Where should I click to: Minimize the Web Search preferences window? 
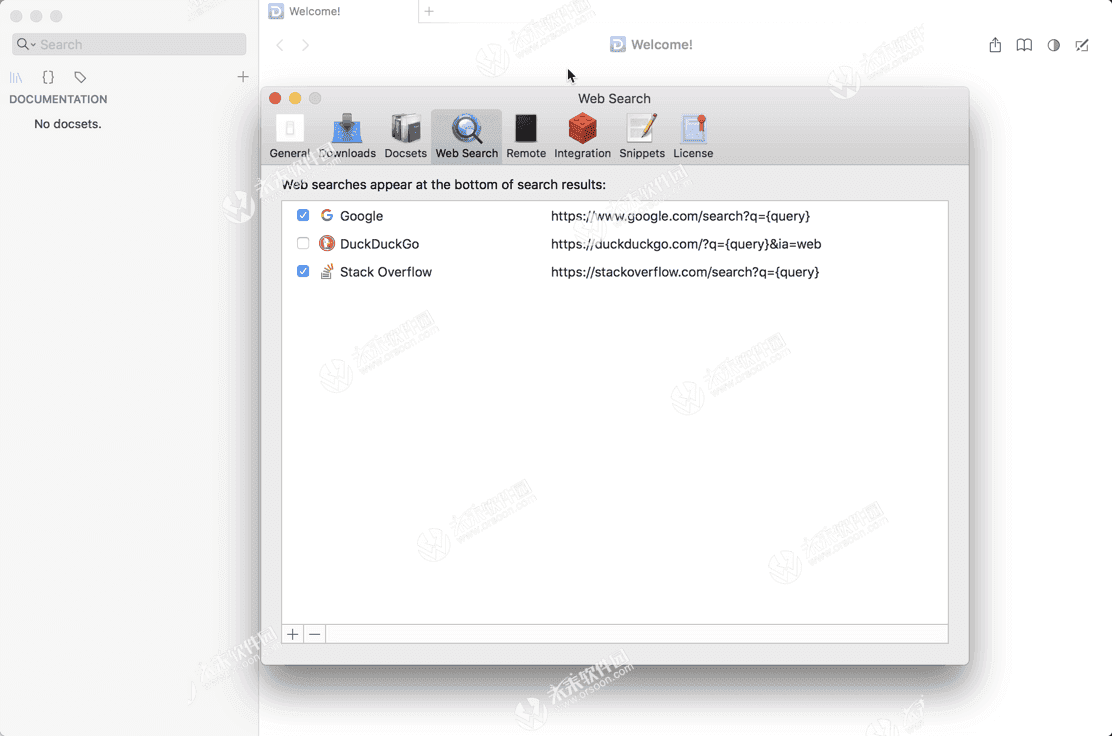pos(295,98)
